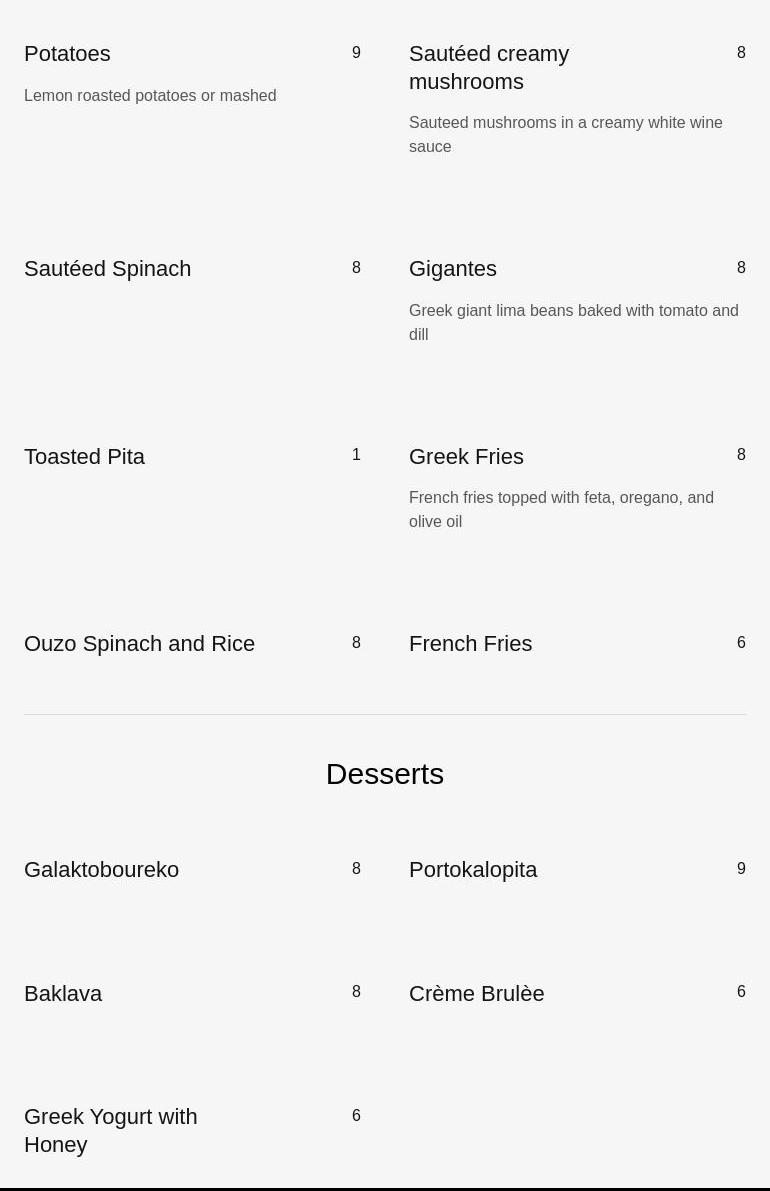Select the Portokalopita dessert
This screenshot has height=1191, width=770.
(472, 870)
